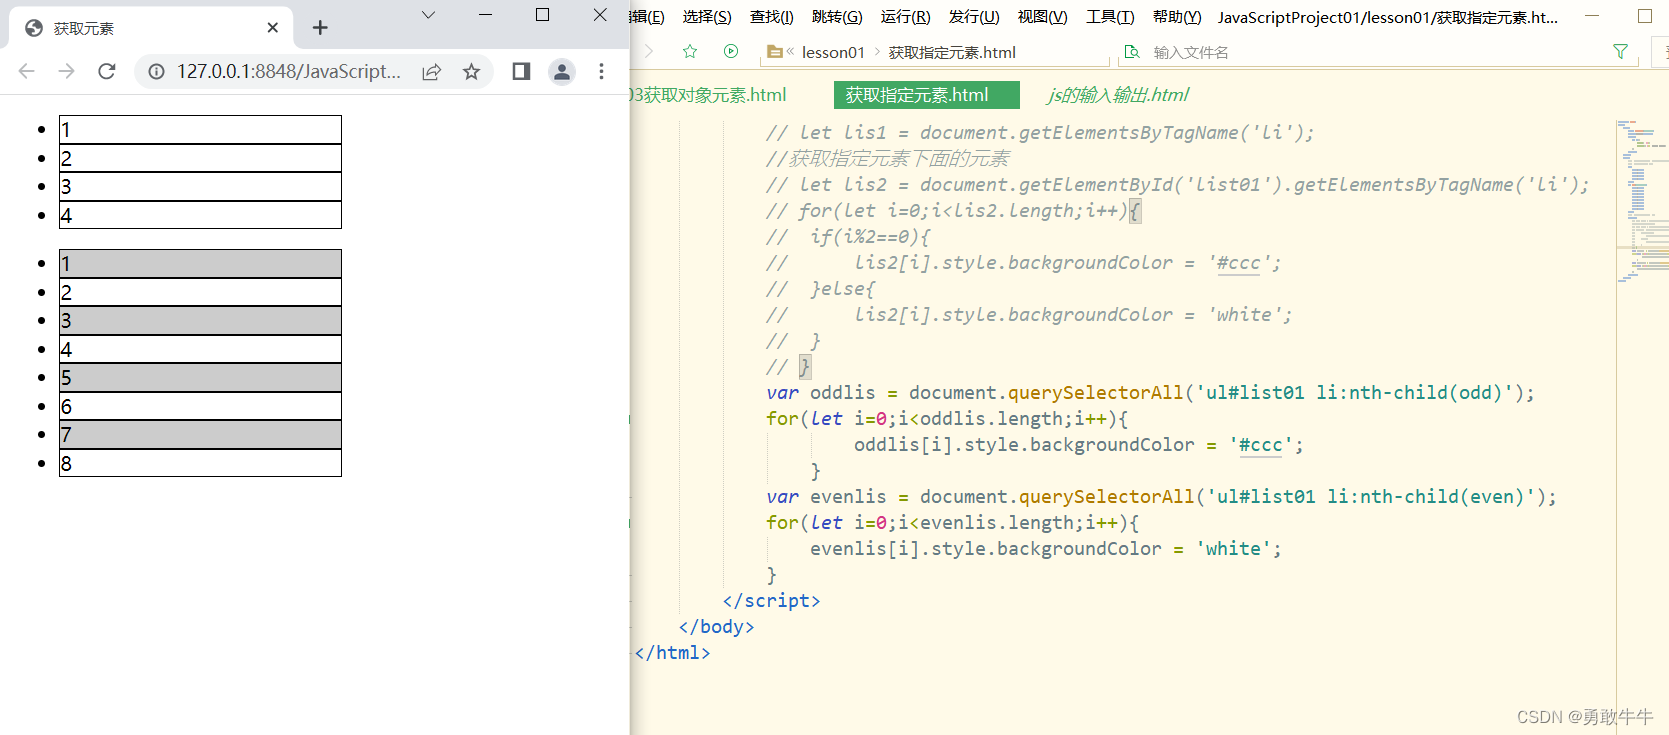Open the 查找(I) menu
This screenshot has width=1669, height=735.
tap(772, 17)
